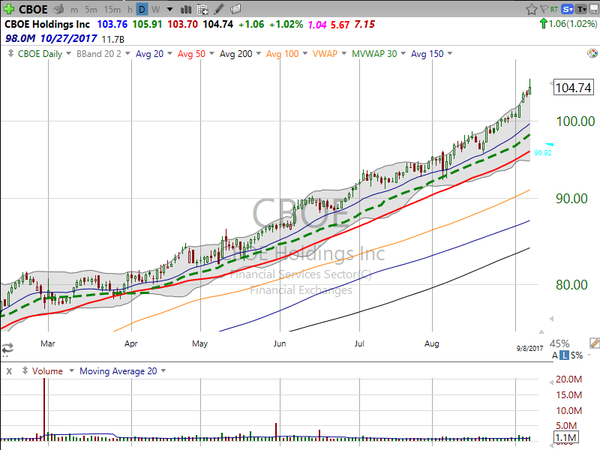Click the high price 105.91
Image resolution: width=600 pixels, height=450 pixels.
tap(147, 24)
